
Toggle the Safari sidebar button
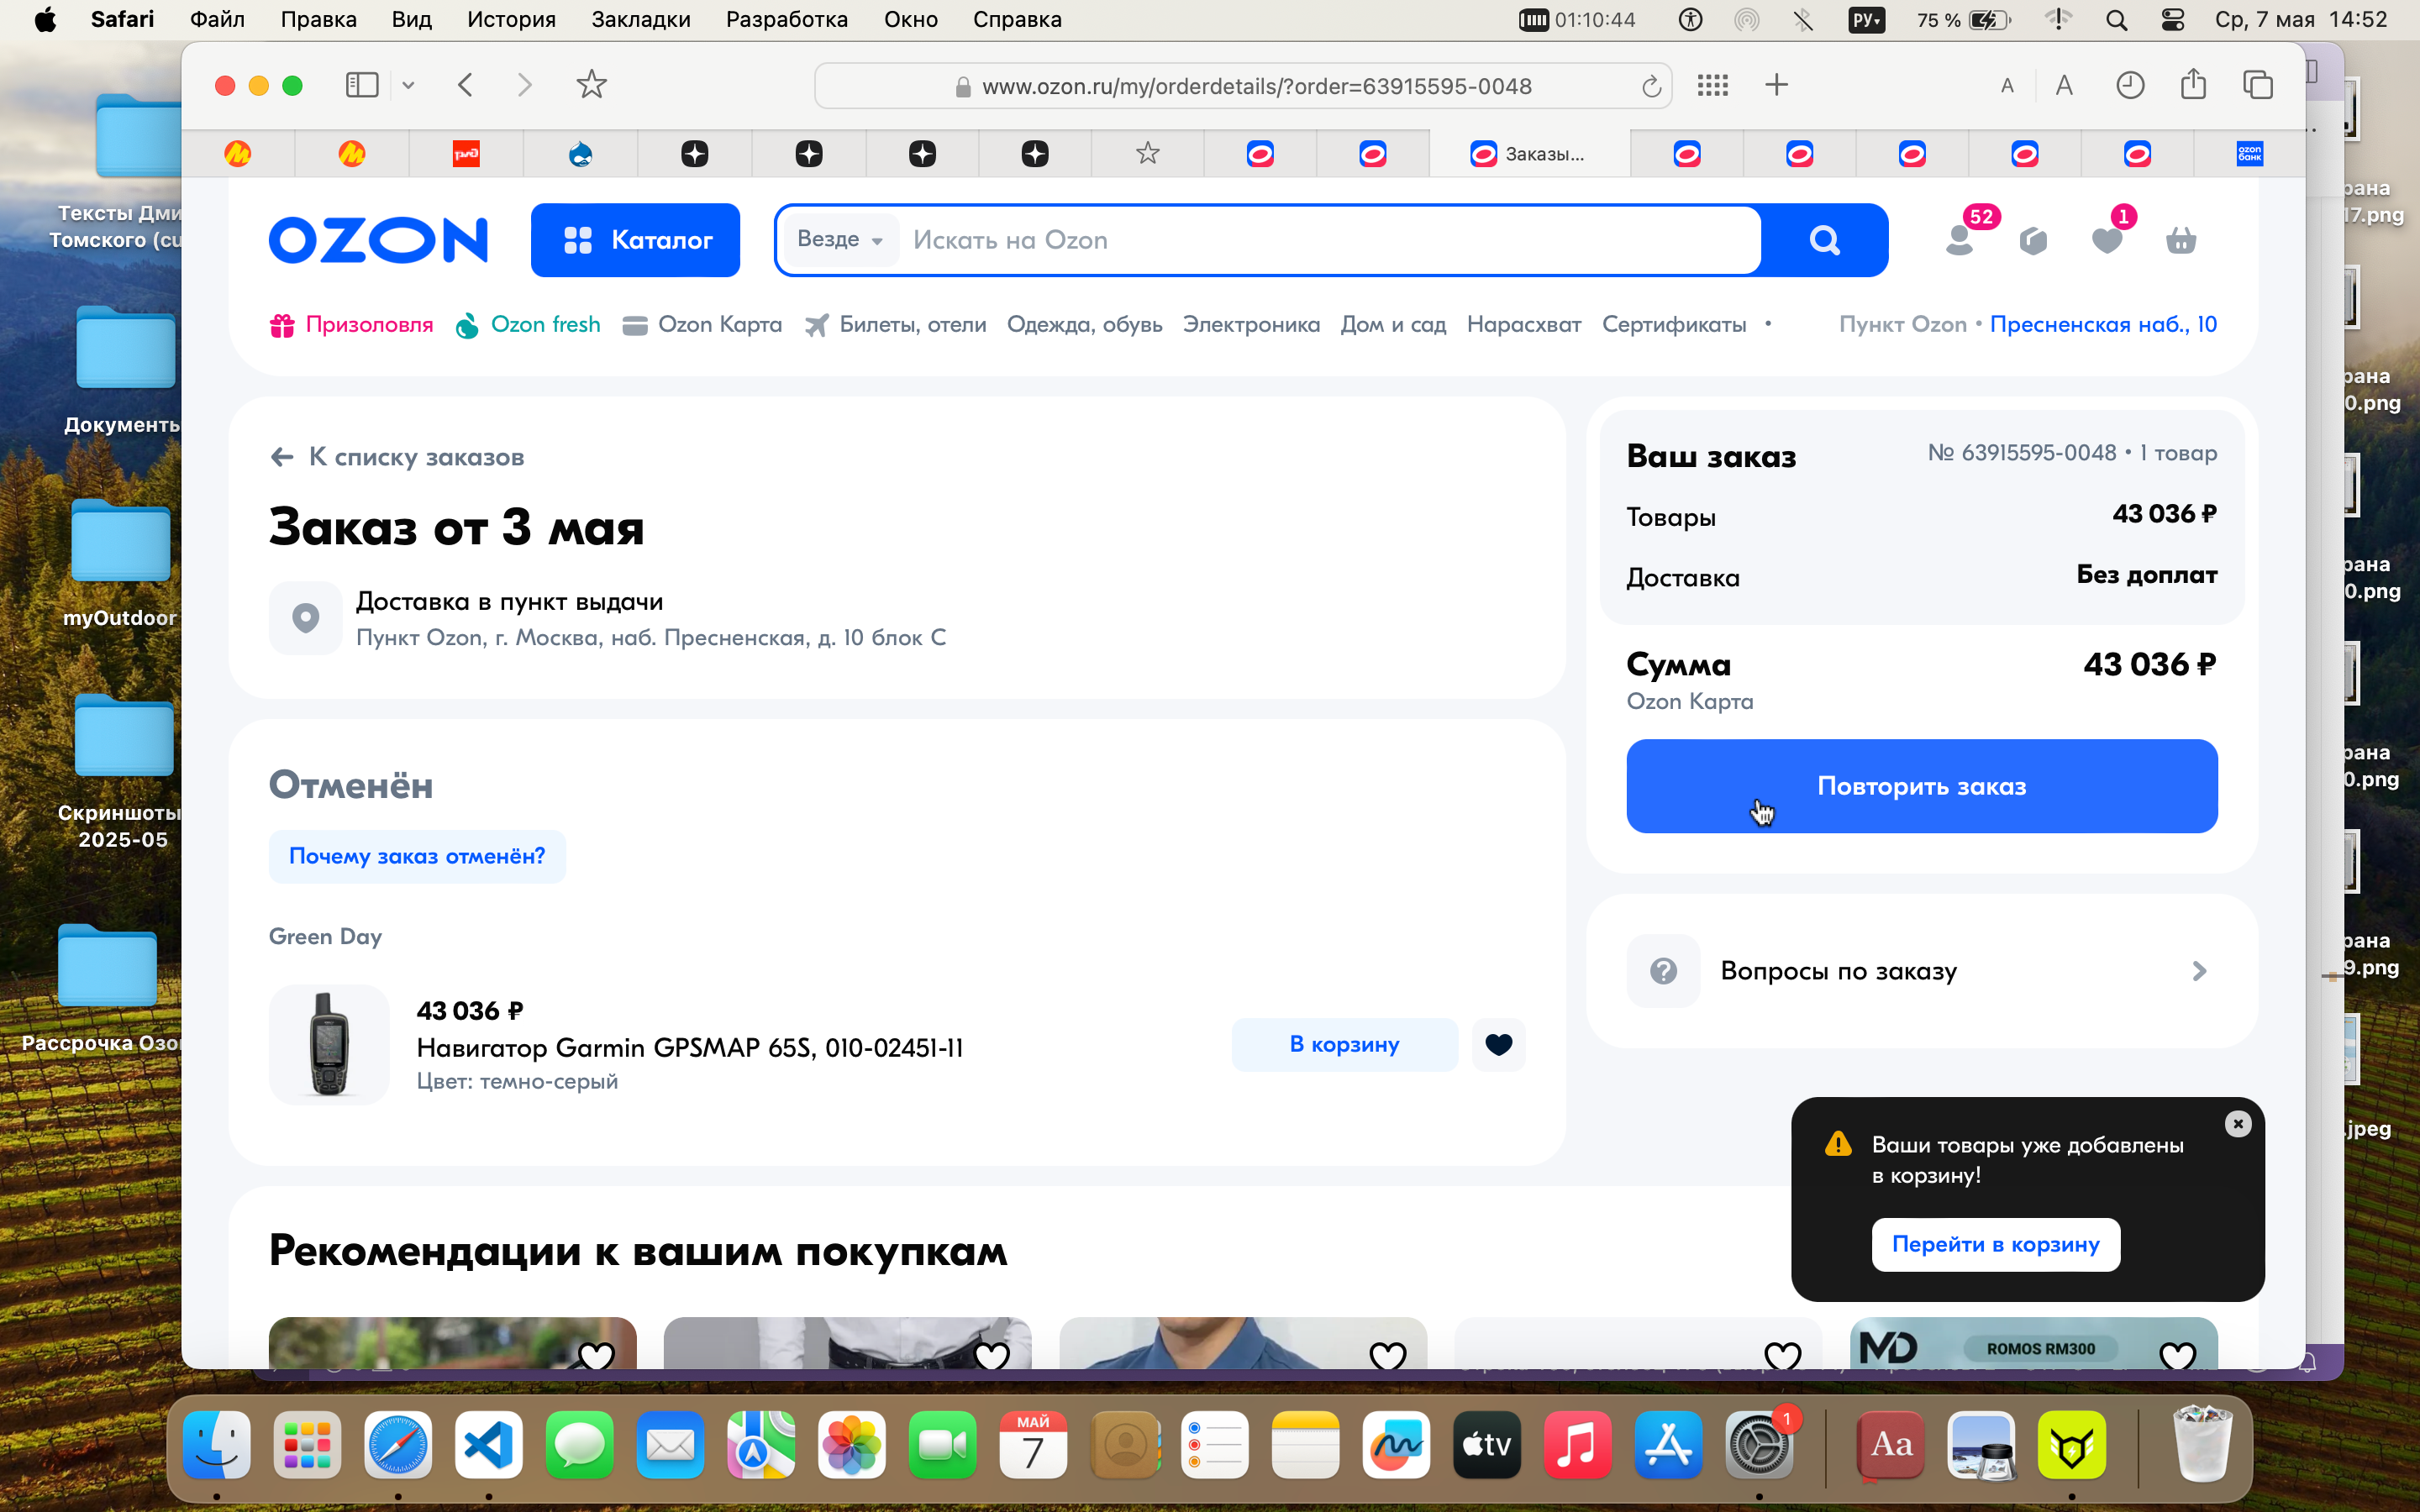coord(362,85)
